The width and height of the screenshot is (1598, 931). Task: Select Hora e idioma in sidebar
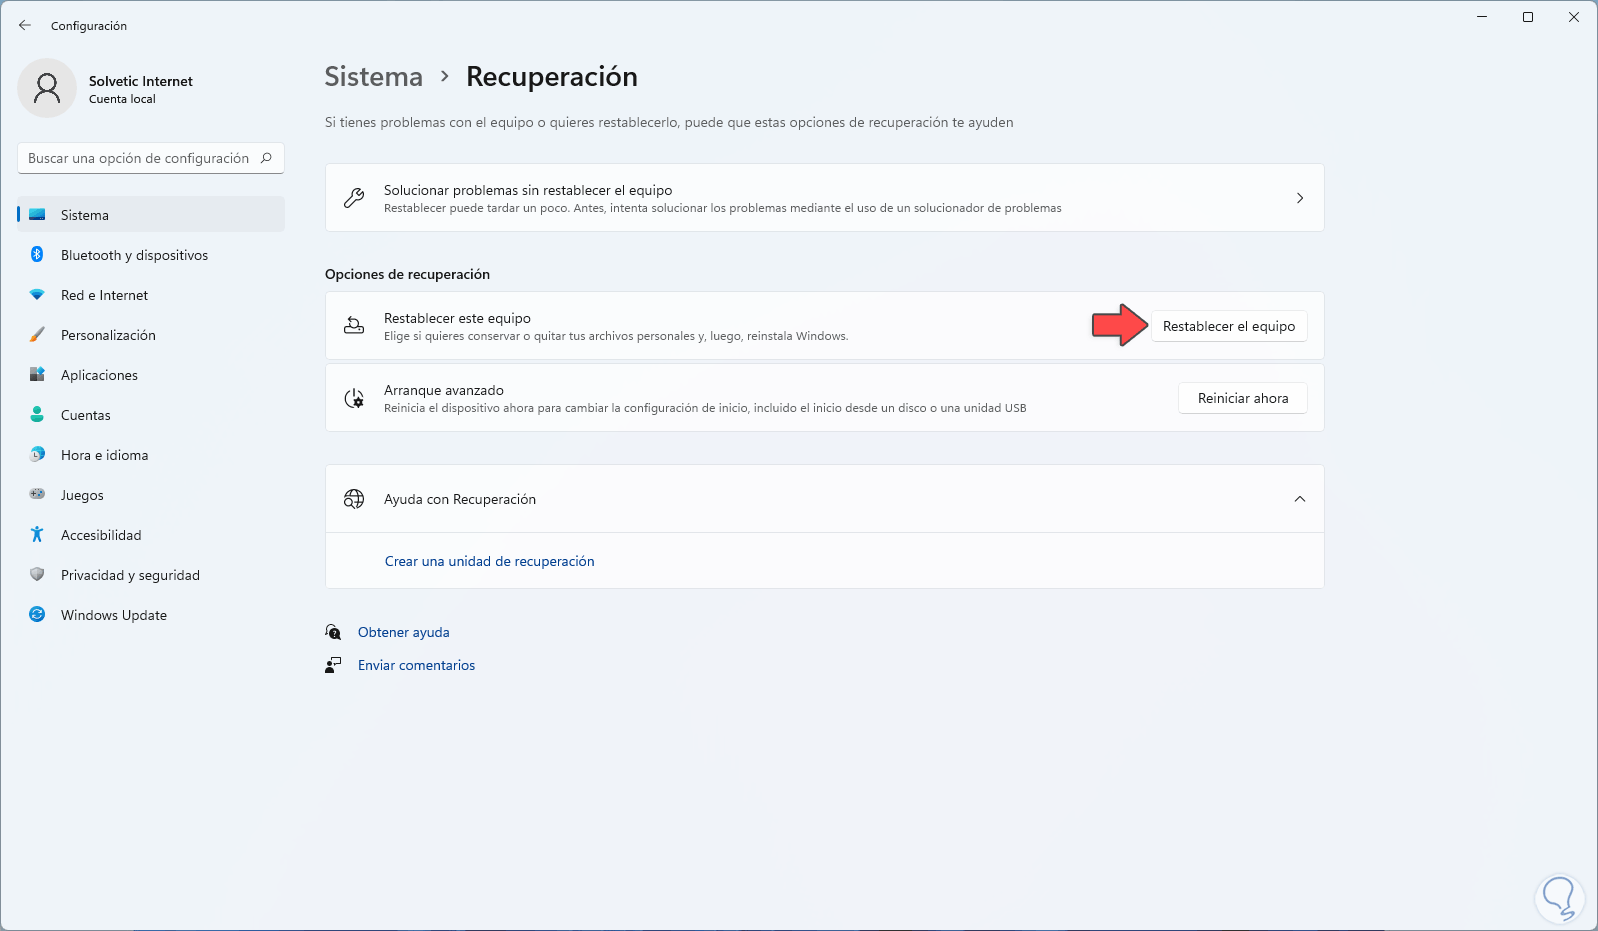(104, 455)
